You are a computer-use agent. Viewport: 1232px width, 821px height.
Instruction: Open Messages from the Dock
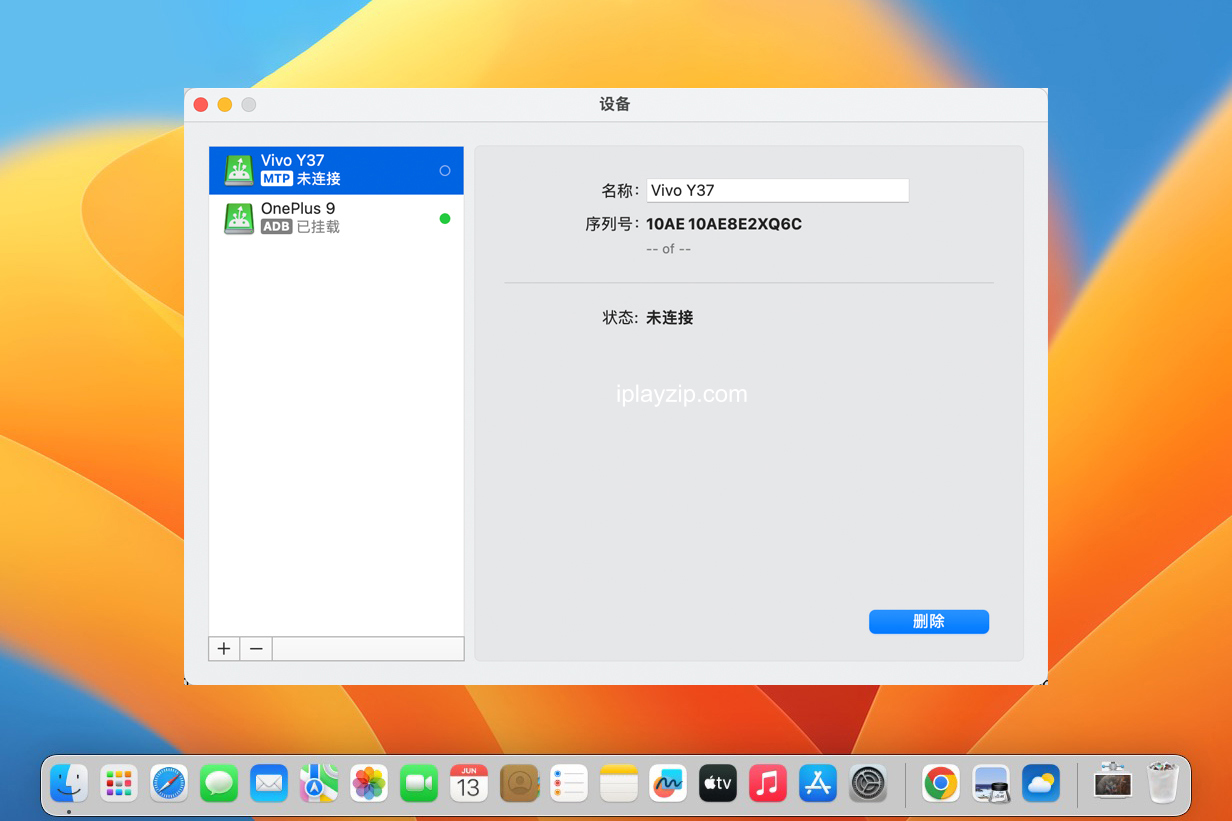click(x=219, y=783)
